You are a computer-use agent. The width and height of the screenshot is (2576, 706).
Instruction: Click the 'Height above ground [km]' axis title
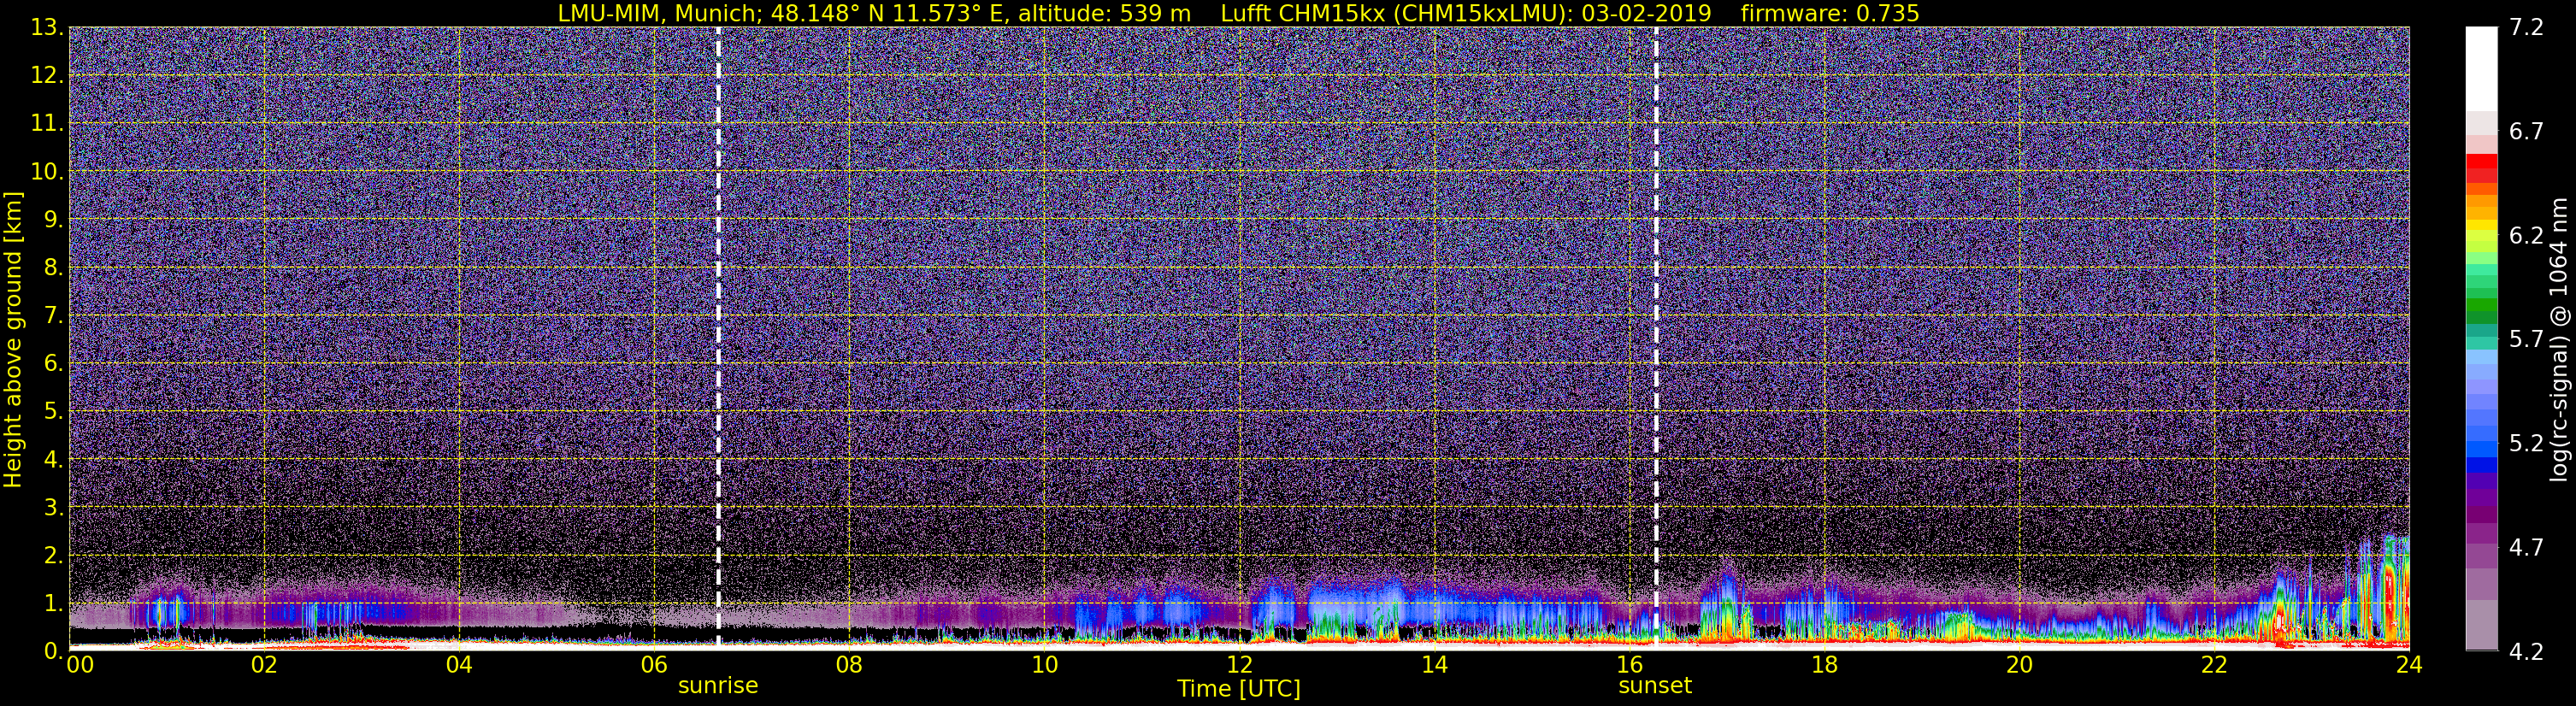point(13,339)
